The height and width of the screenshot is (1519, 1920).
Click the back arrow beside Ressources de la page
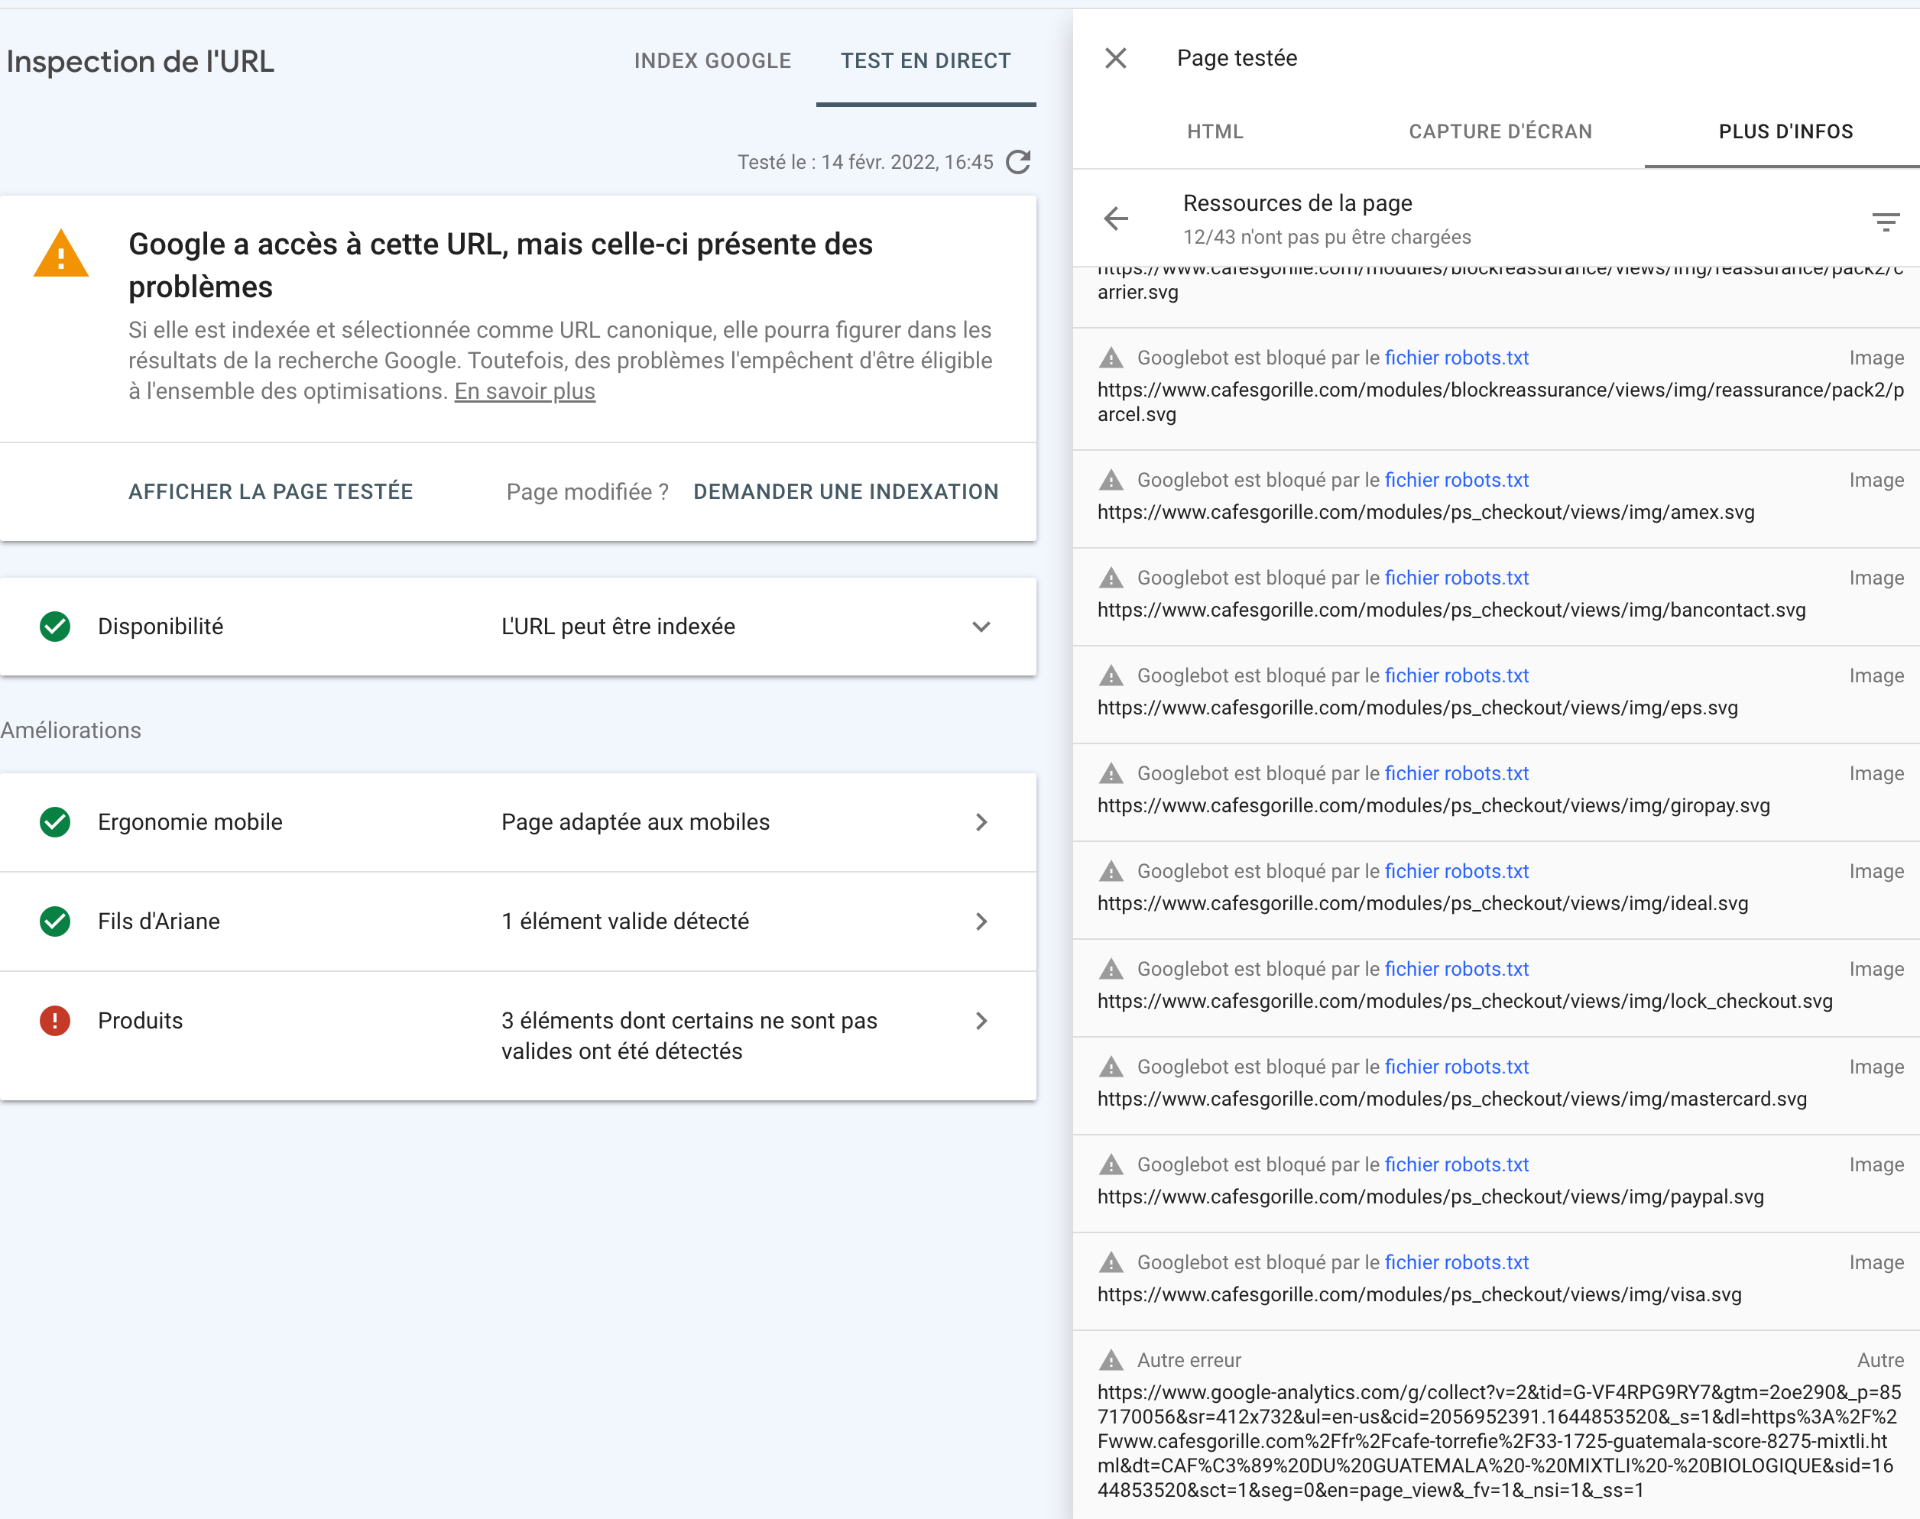click(1116, 218)
